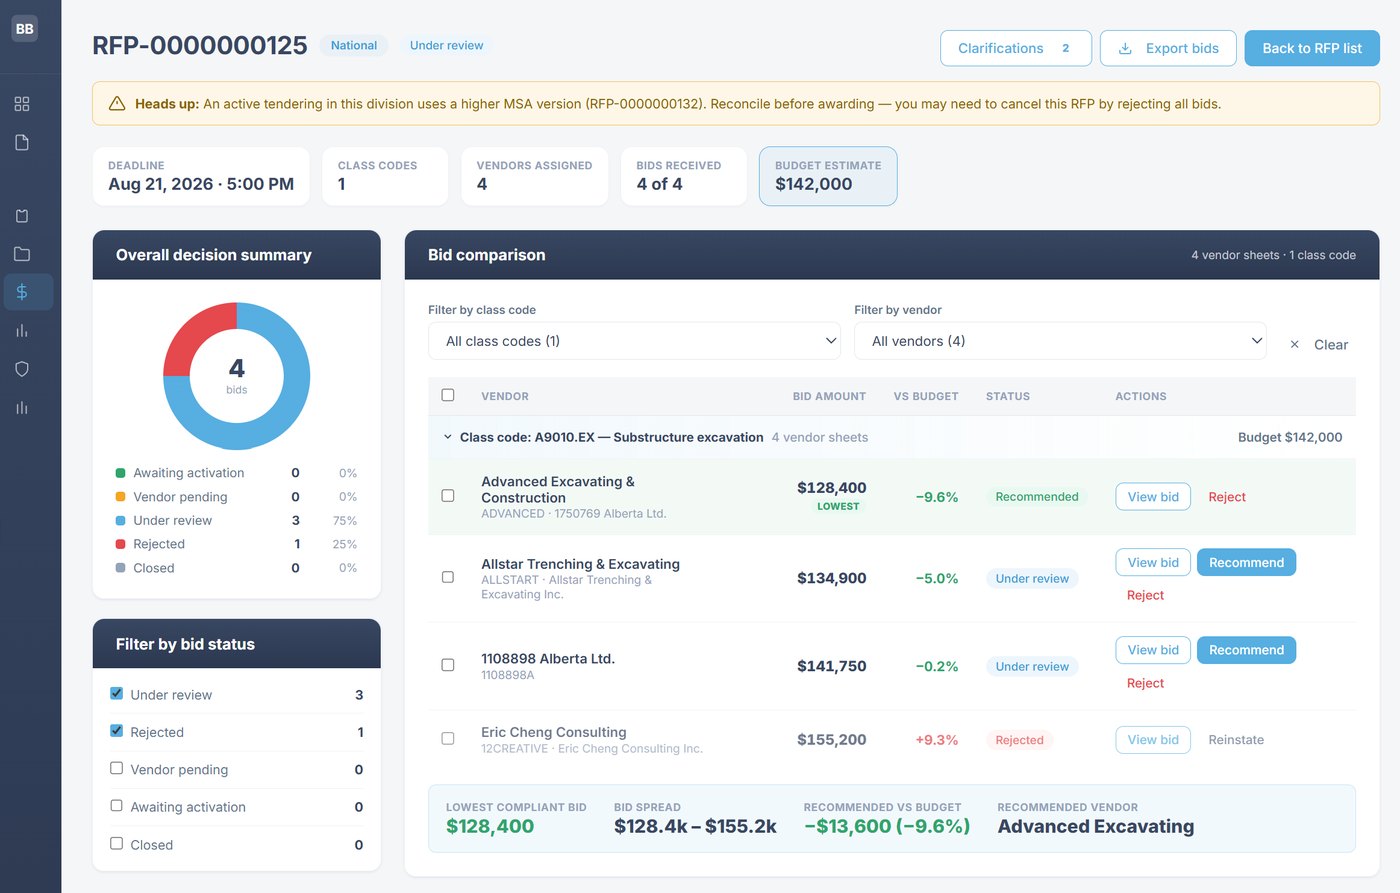Check the Allstar Trenching & Excavating row checkbox
Viewport: 1400px width, 893px height.
[x=448, y=577]
